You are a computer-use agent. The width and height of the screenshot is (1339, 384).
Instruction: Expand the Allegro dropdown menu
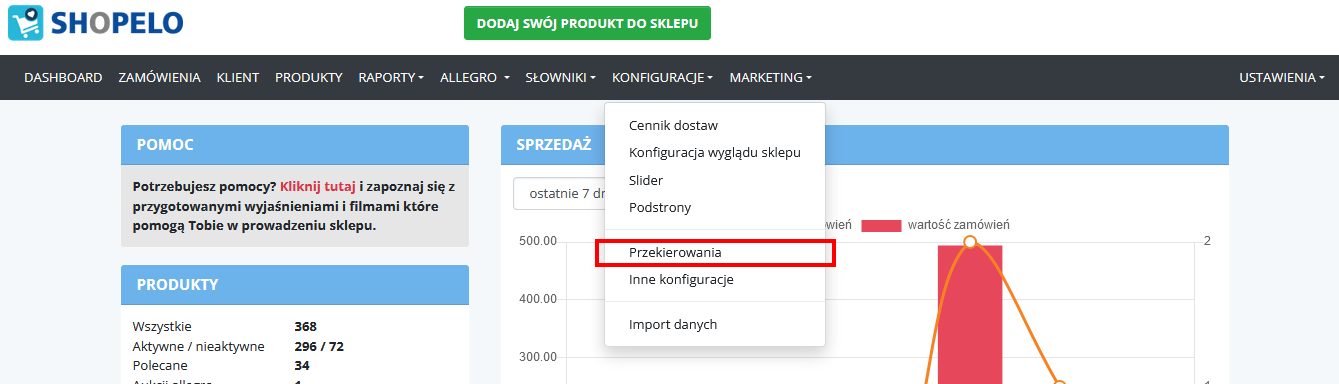tap(475, 77)
